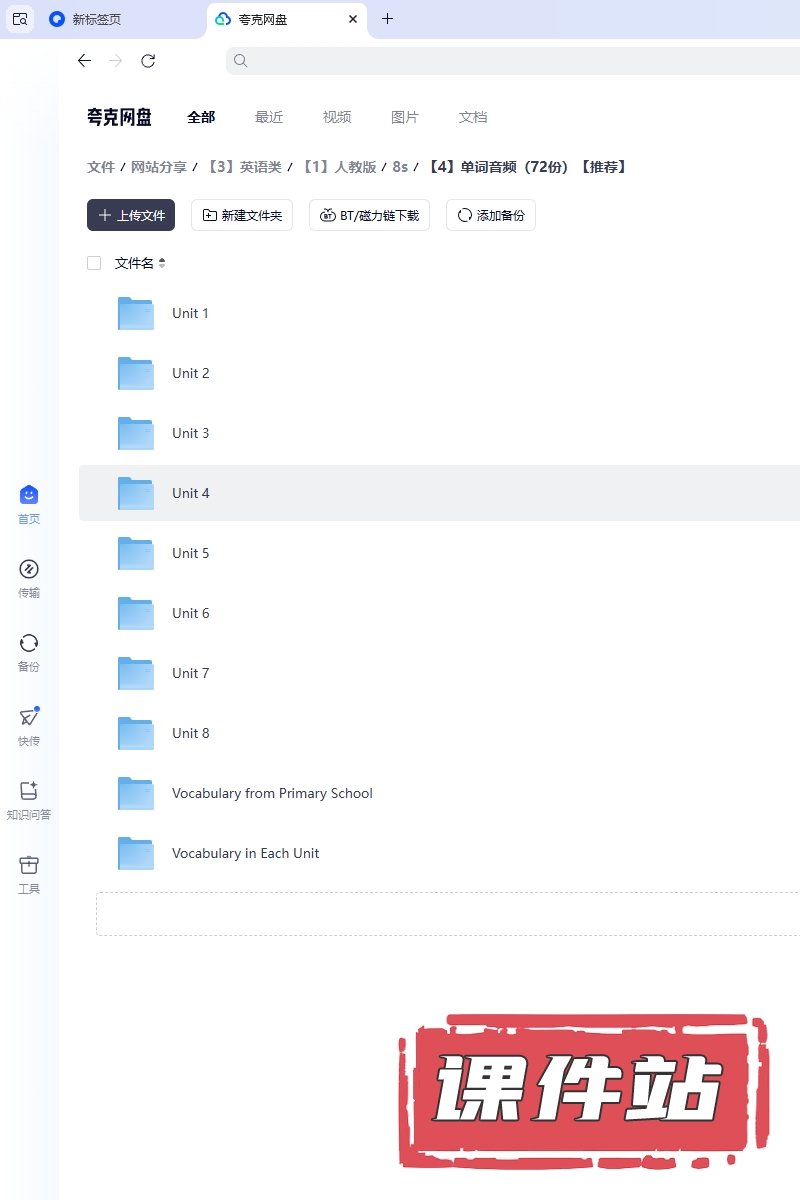Click the 新建文件夹 new folder button
Viewport: 800px width, 1200px height.
coord(242,215)
